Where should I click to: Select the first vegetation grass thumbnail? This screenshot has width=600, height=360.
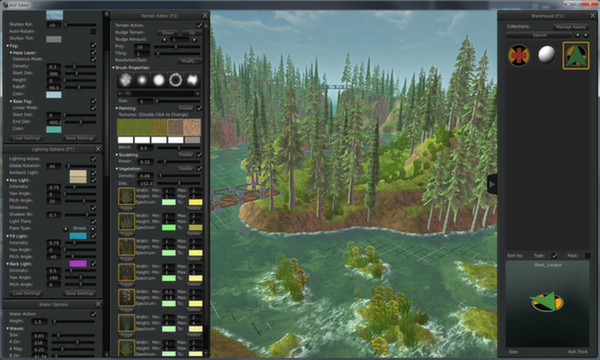click(126, 196)
